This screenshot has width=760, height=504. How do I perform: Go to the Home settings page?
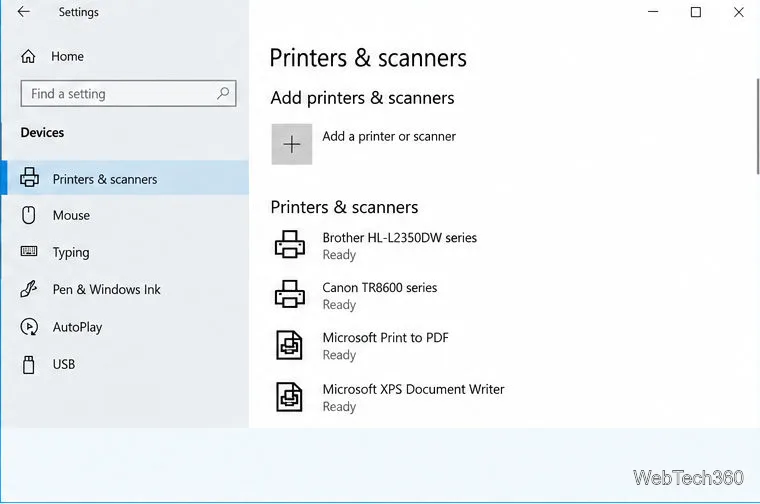67,57
